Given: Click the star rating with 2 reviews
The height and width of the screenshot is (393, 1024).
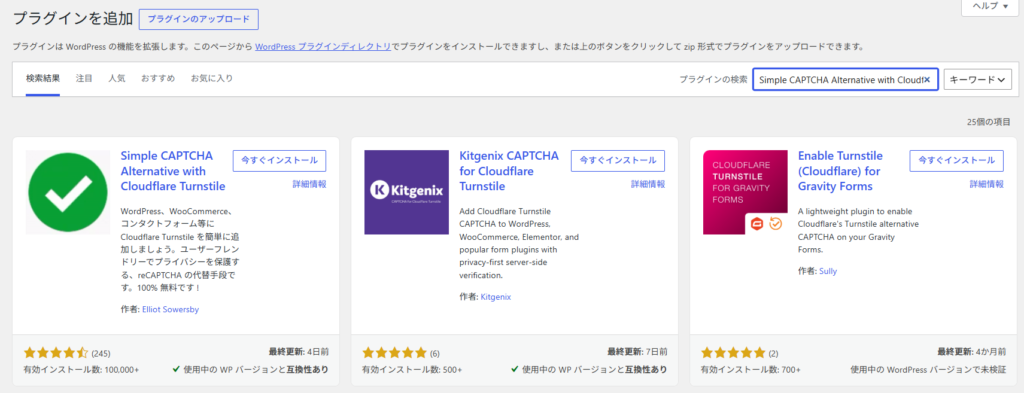Looking at the screenshot, I should (733, 353).
